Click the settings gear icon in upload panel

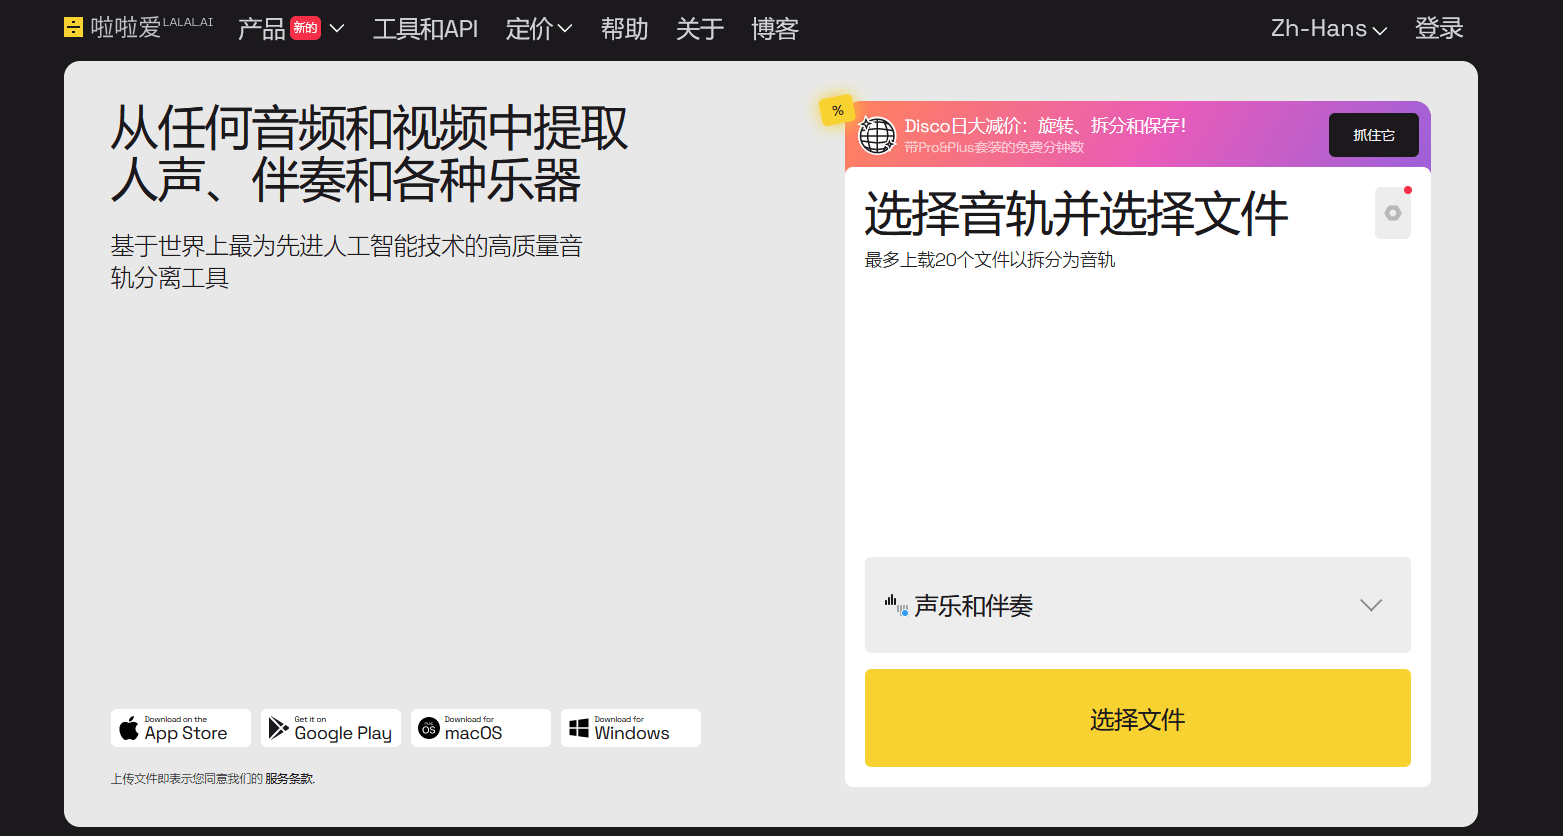[x=1392, y=213]
